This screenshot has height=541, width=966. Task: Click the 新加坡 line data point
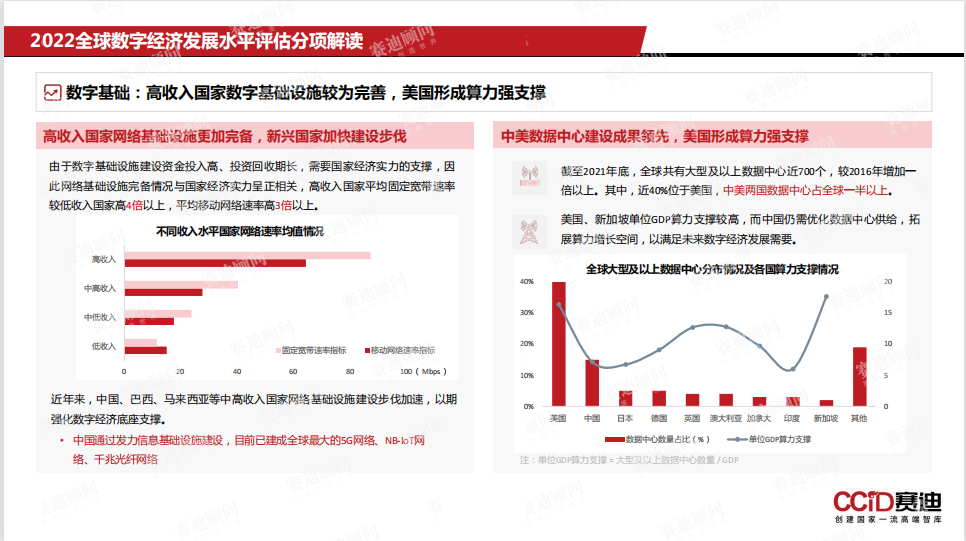coord(826,296)
